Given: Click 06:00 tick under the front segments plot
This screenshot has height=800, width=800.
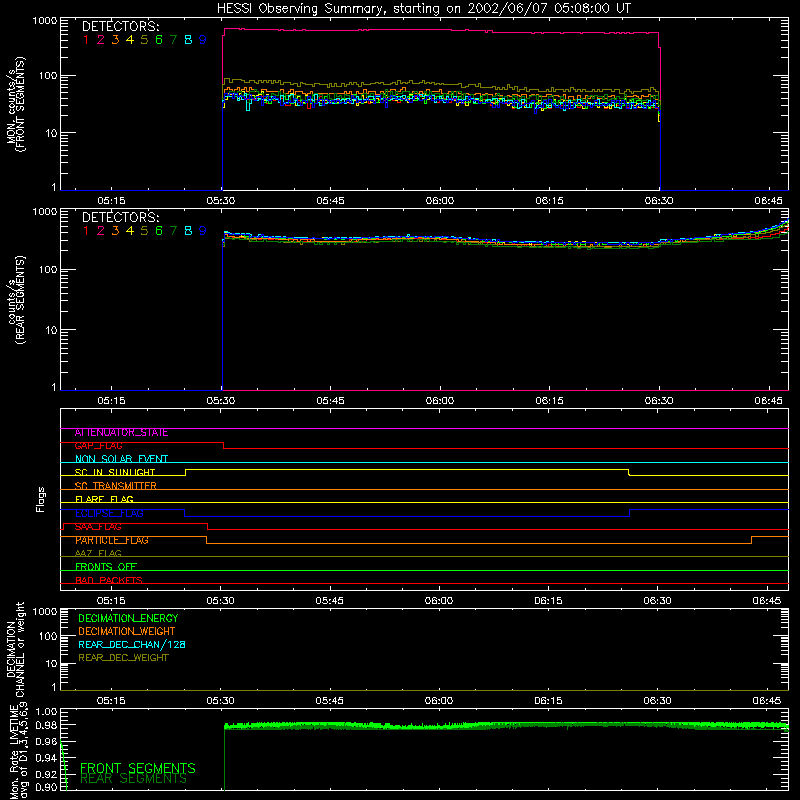Looking at the screenshot, I should tap(440, 201).
